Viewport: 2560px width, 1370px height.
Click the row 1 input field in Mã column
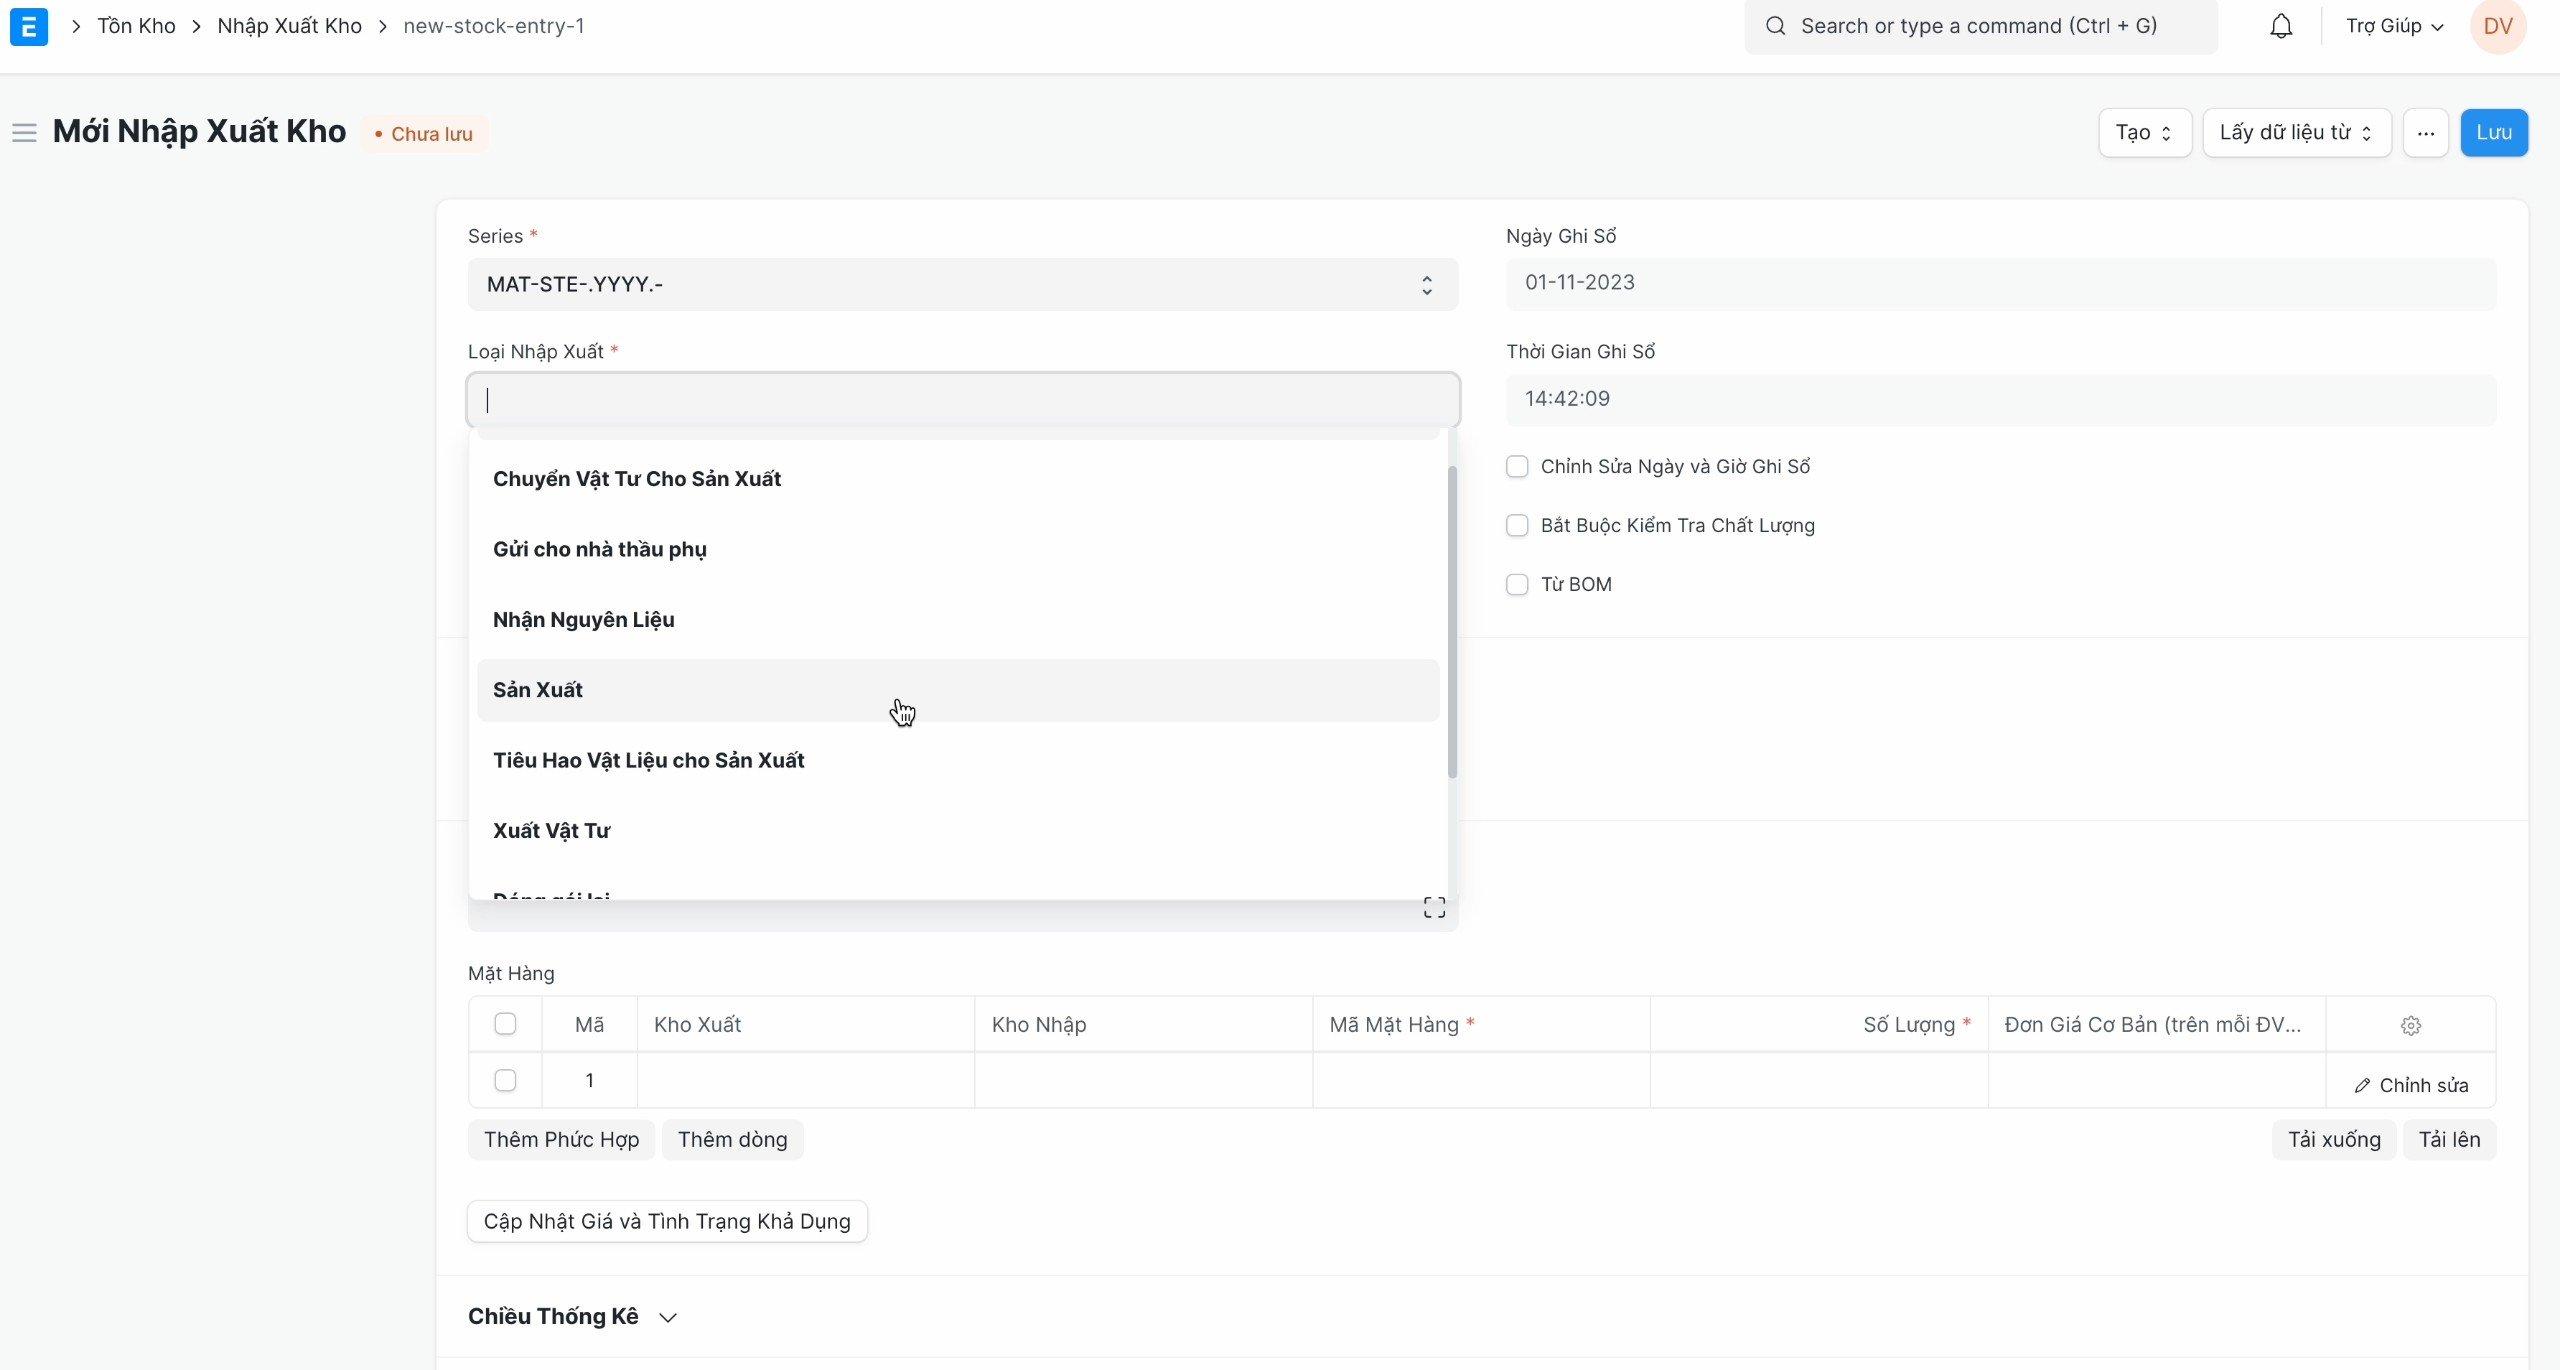click(x=588, y=1080)
